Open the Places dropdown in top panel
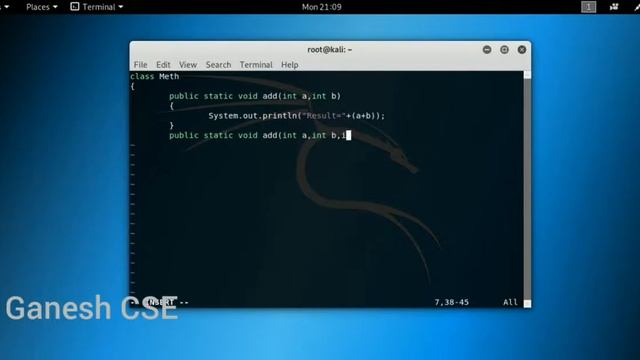Screen dimensions: 640x360 42,7
